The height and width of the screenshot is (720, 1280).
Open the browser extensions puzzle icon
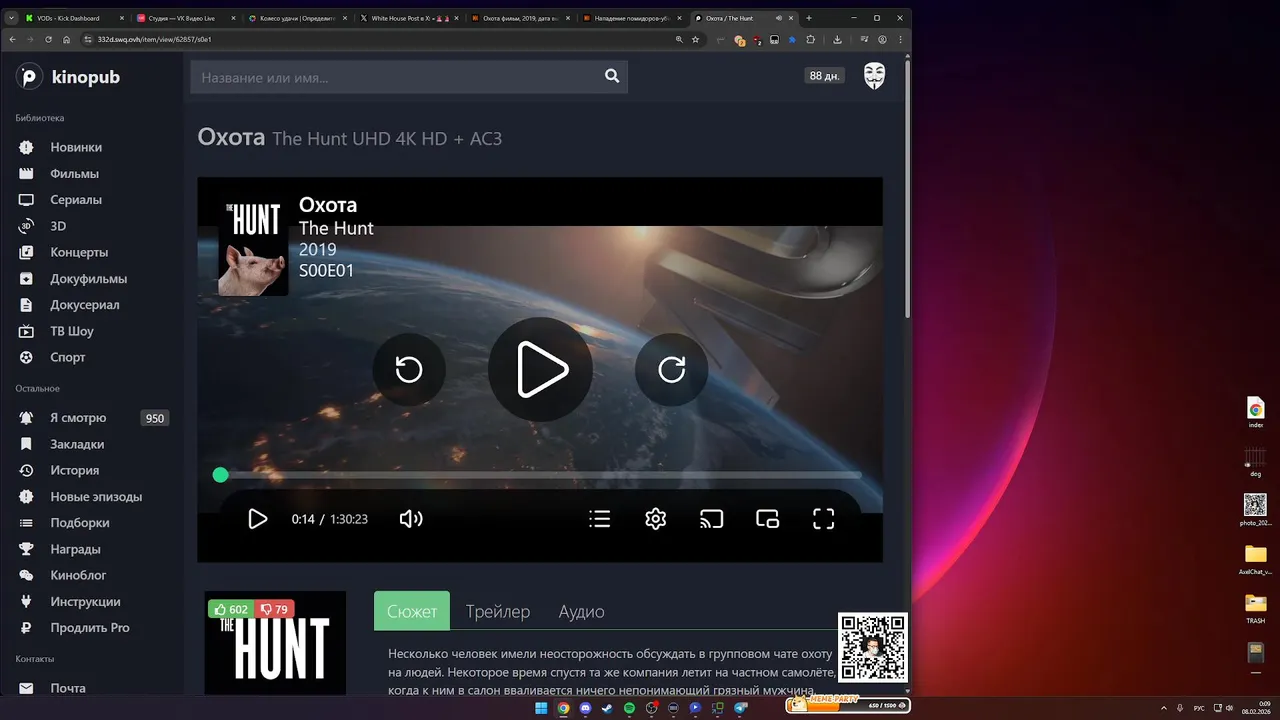pos(811,39)
